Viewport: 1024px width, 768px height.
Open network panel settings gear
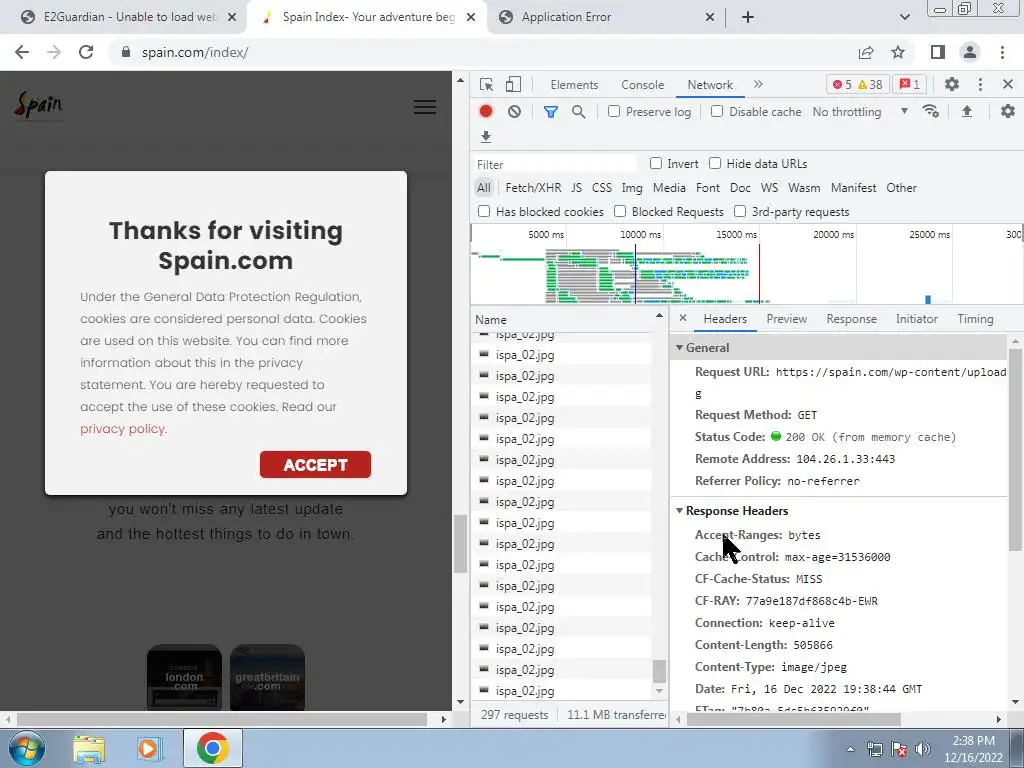click(1008, 112)
